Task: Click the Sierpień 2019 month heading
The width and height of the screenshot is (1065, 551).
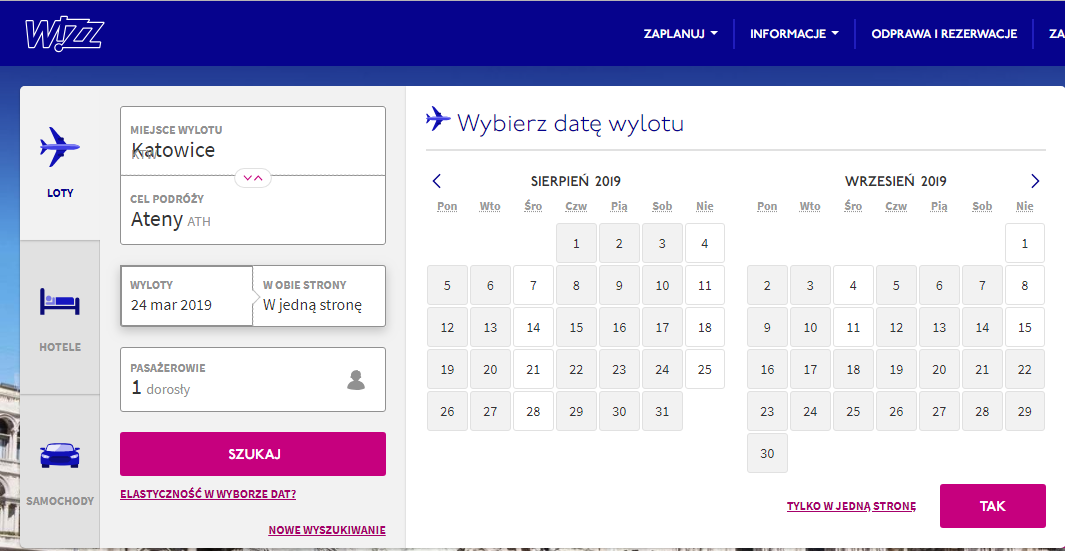Action: tap(576, 181)
